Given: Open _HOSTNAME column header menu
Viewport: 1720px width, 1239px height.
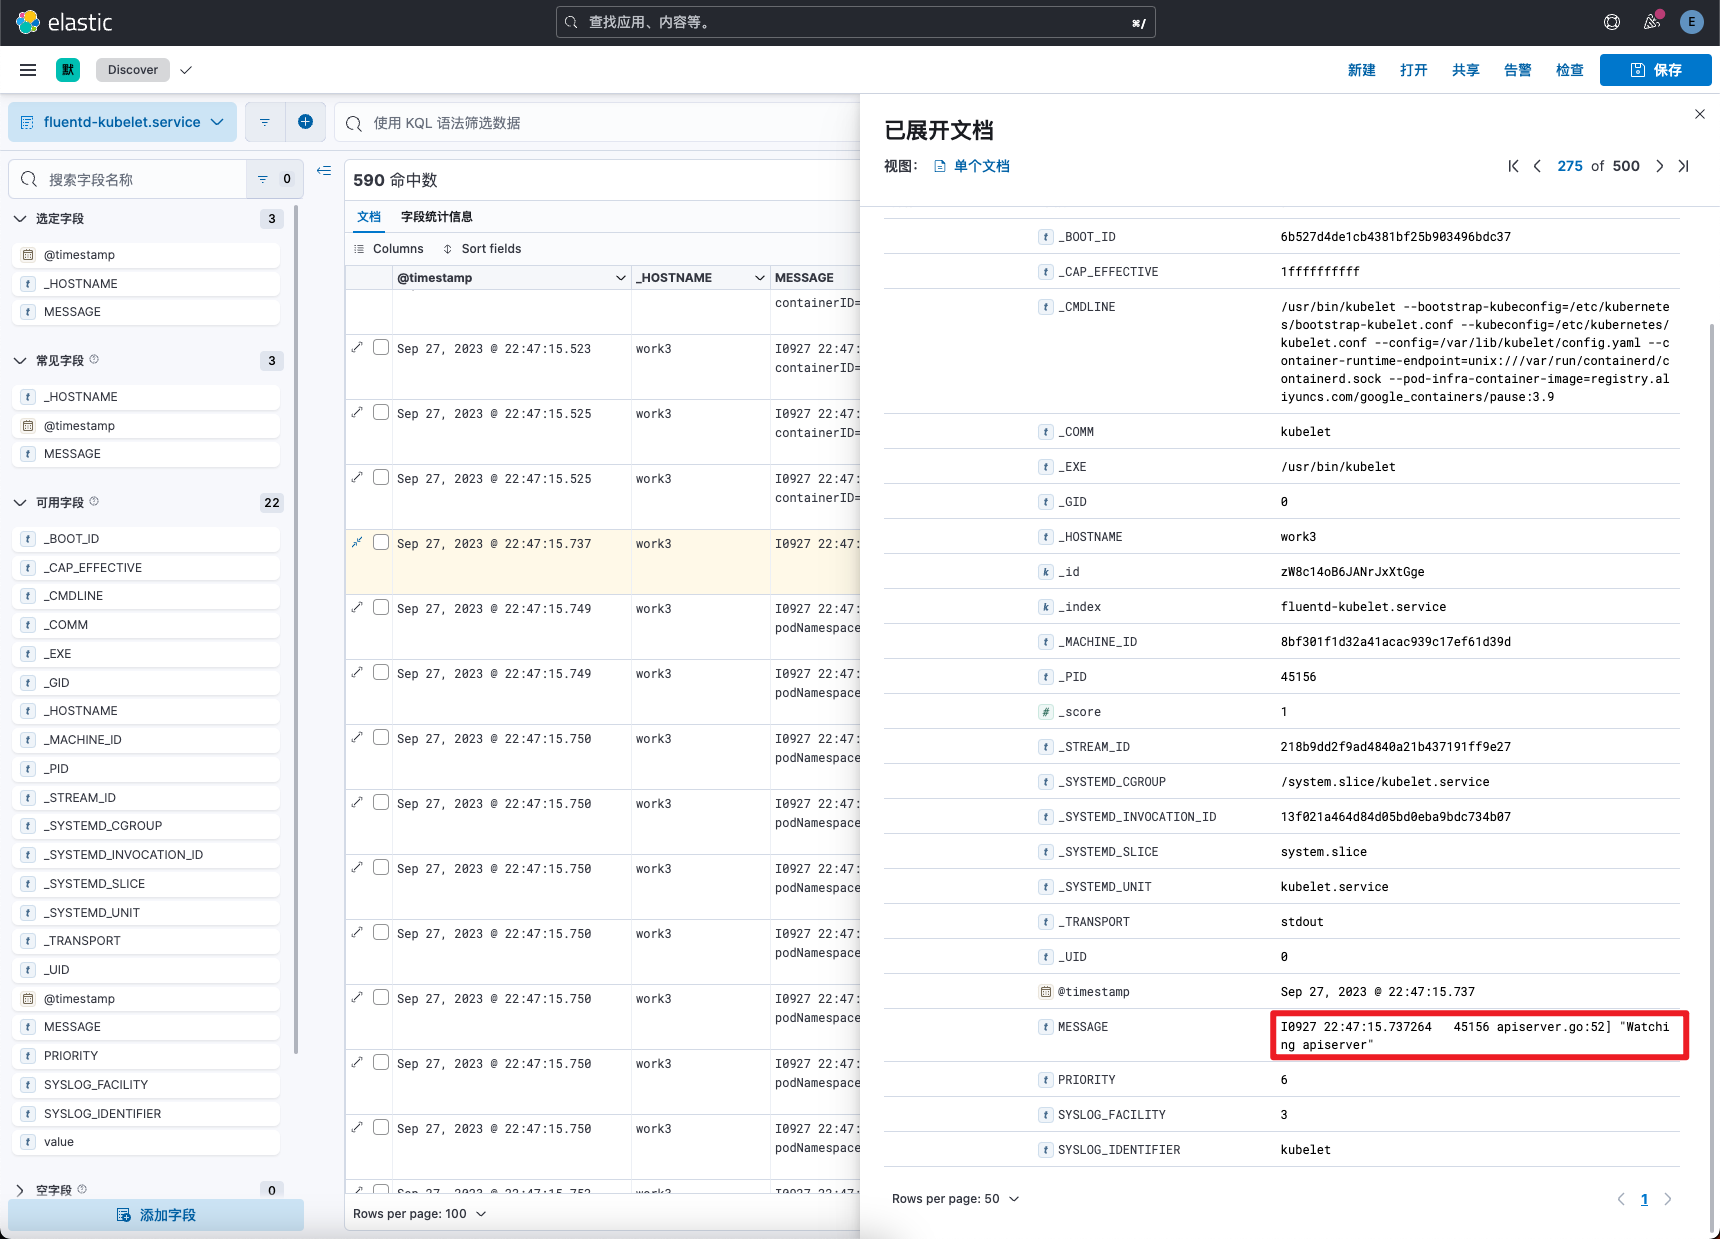Looking at the screenshot, I should [759, 278].
